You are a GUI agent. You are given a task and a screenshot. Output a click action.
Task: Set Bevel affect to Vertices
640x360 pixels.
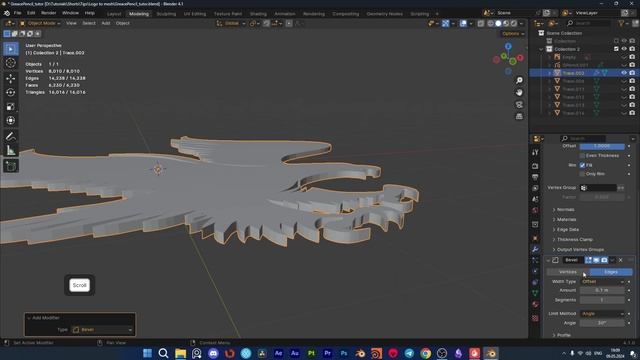tap(568, 272)
